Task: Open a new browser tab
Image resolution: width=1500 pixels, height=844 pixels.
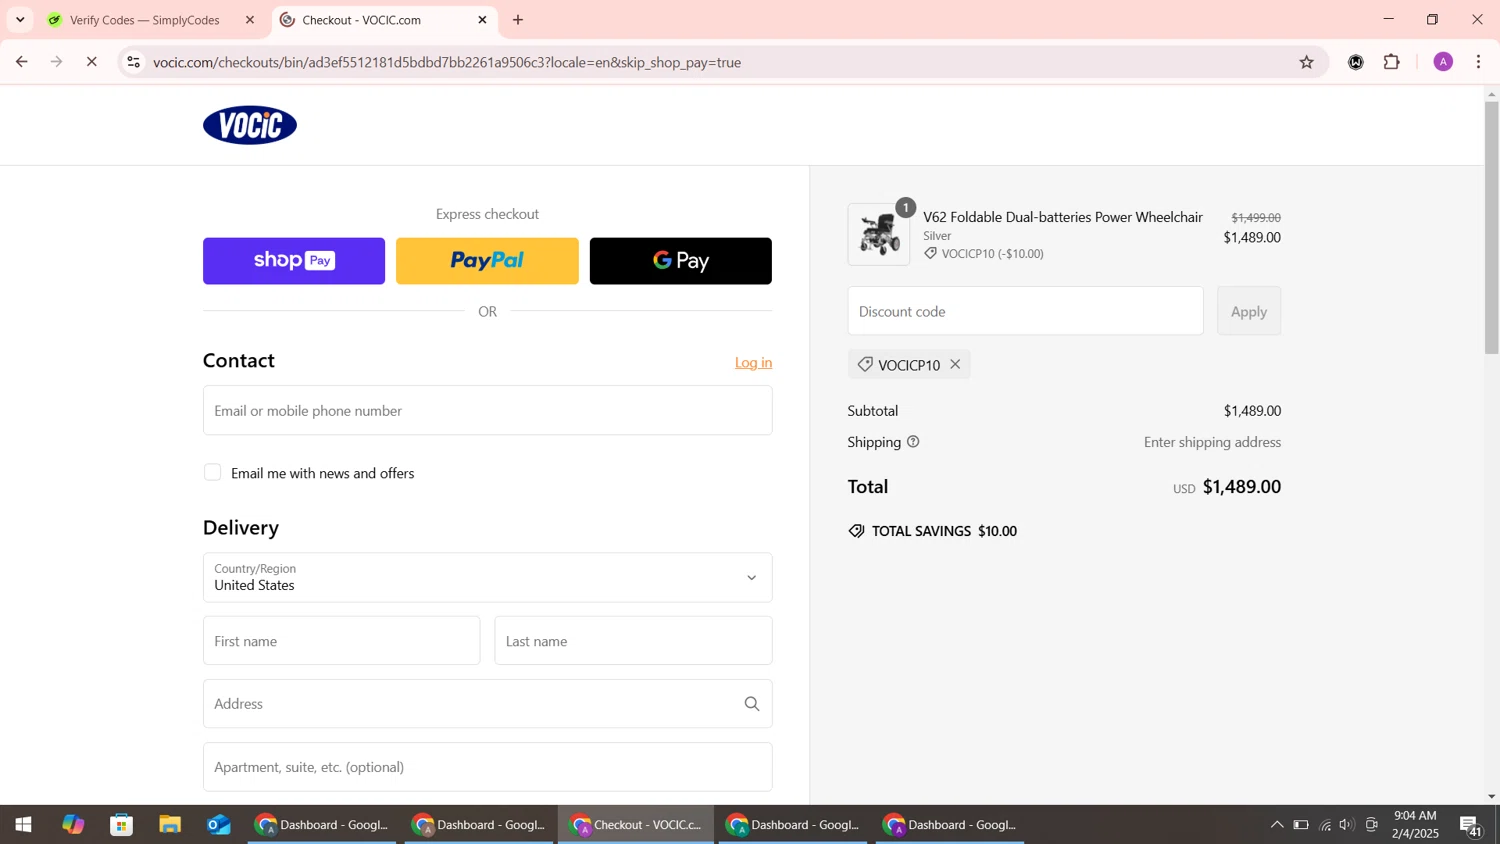Action: click(x=518, y=20)
